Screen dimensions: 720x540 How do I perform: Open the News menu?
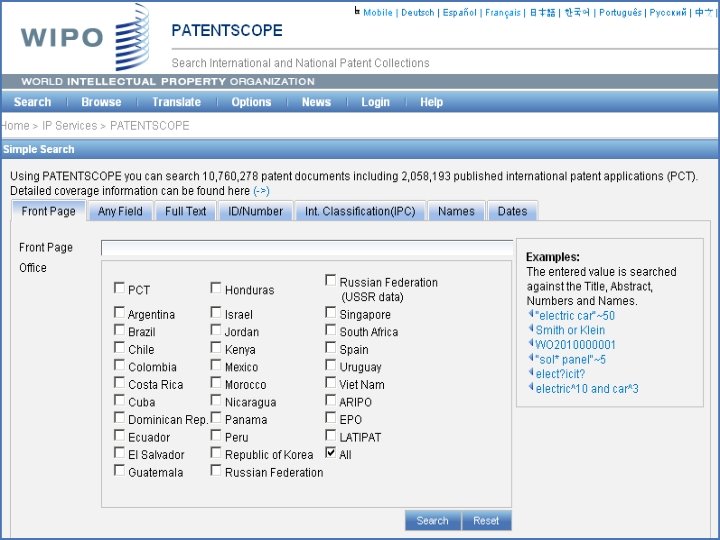(316, 102)
